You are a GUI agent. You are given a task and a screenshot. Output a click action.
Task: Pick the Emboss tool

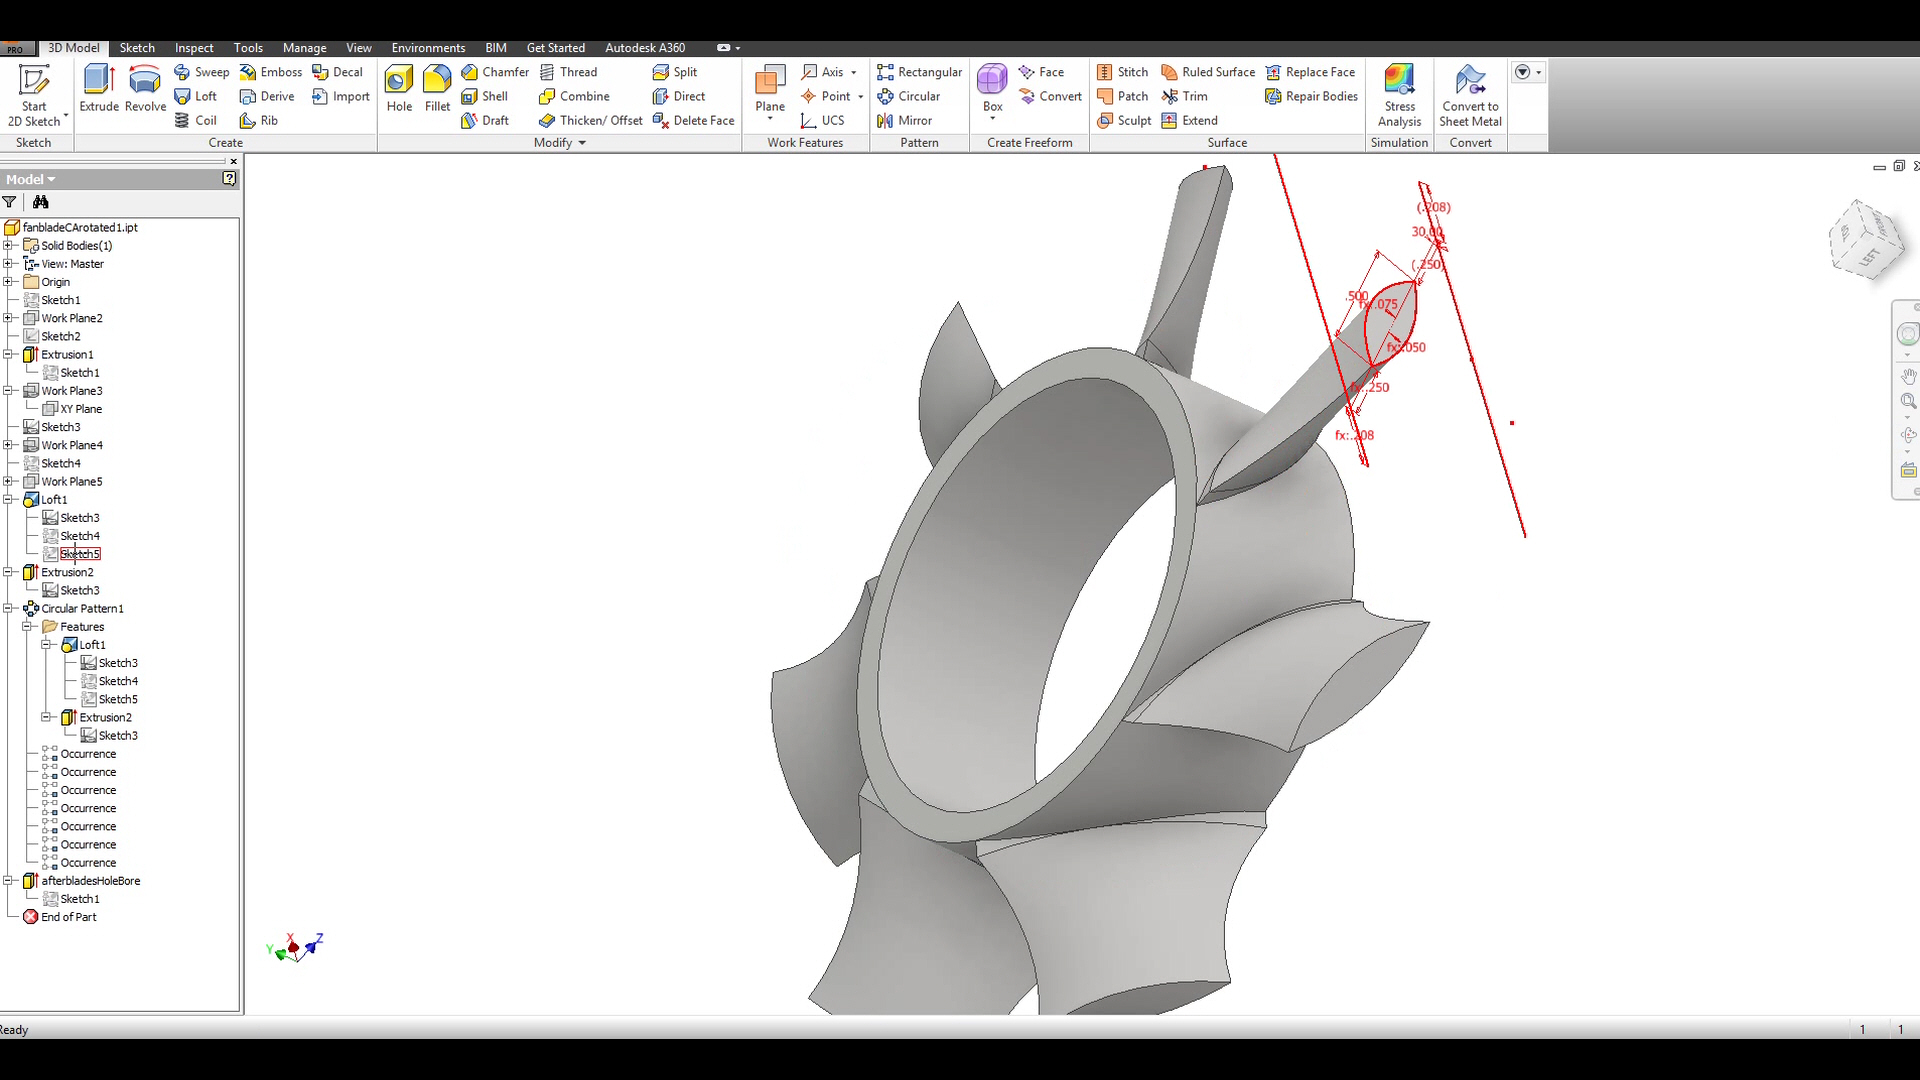click(x=271, y=72)
